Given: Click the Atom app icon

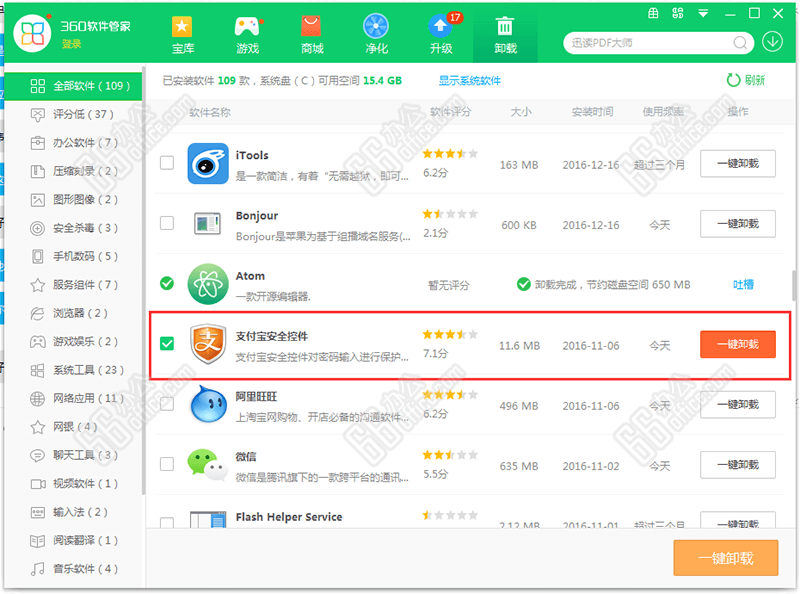Looking at the screenshot, I should (208, 284).
